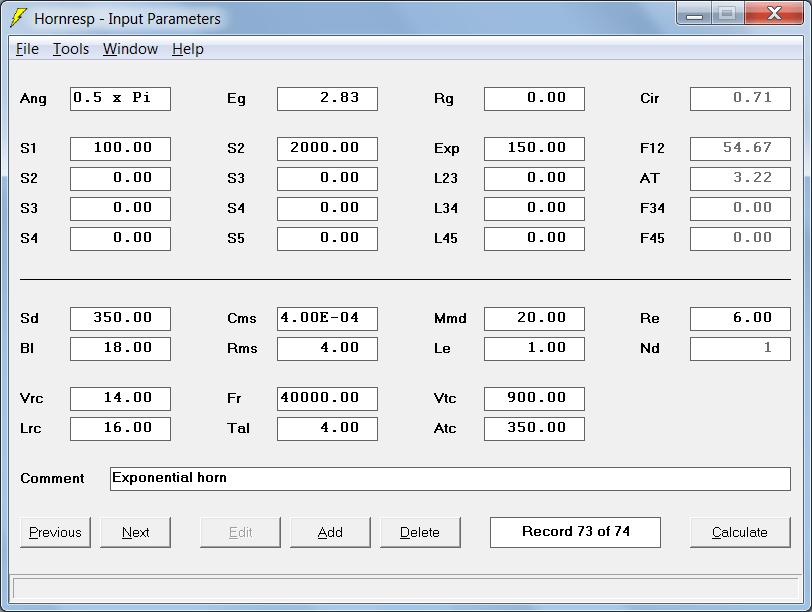Open the File menu

pos(27,49)
